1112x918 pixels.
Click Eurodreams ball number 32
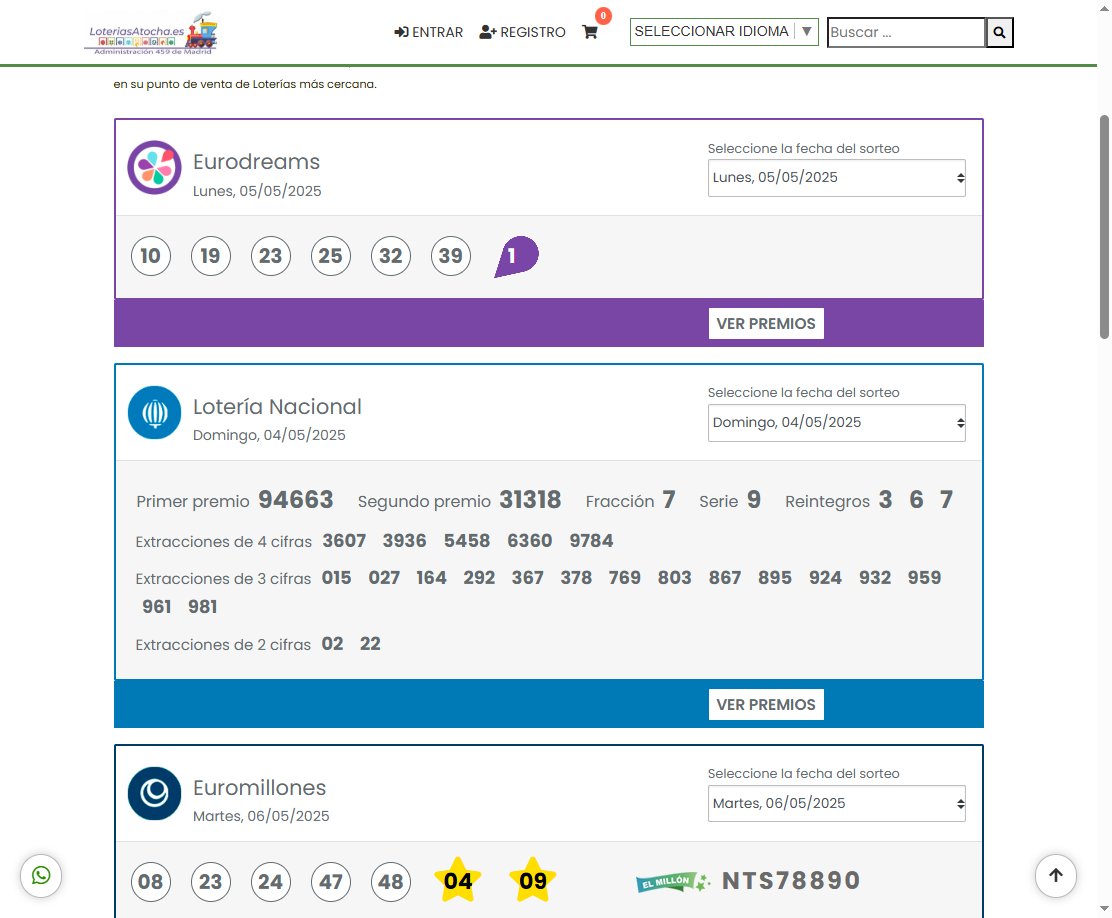point(391,256)
